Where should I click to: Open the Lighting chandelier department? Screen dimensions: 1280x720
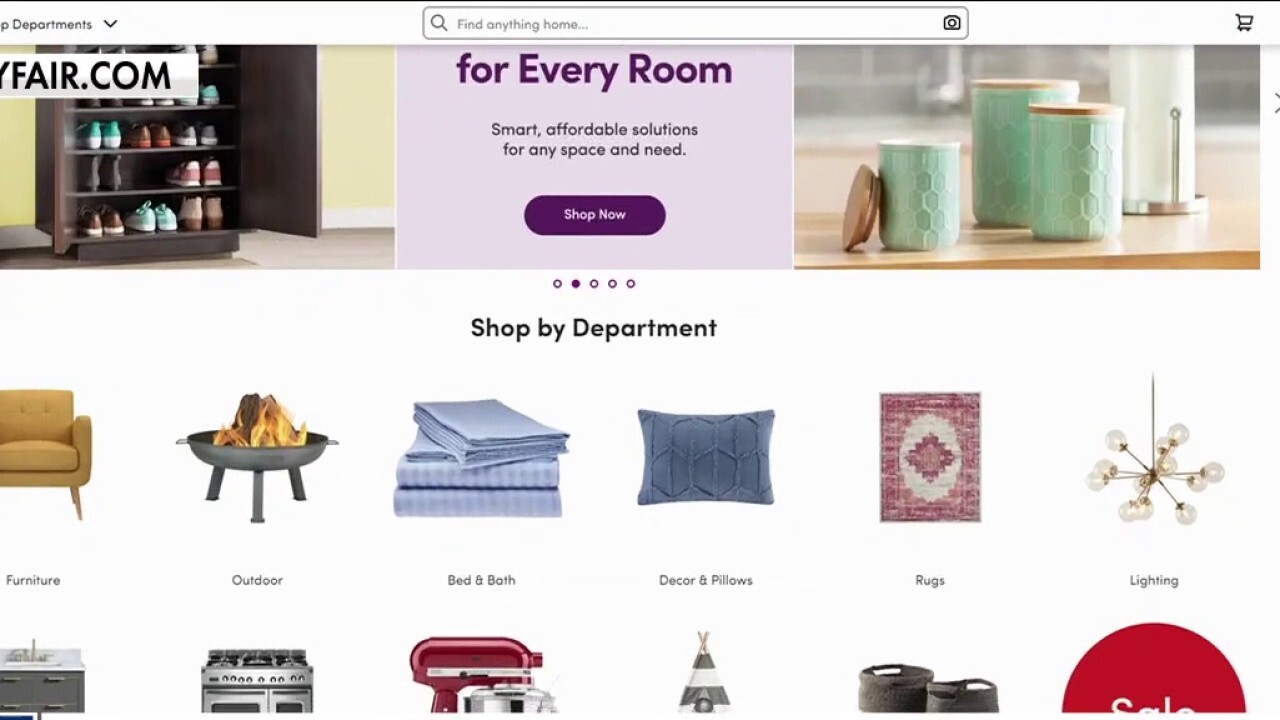pos(1153,450)
